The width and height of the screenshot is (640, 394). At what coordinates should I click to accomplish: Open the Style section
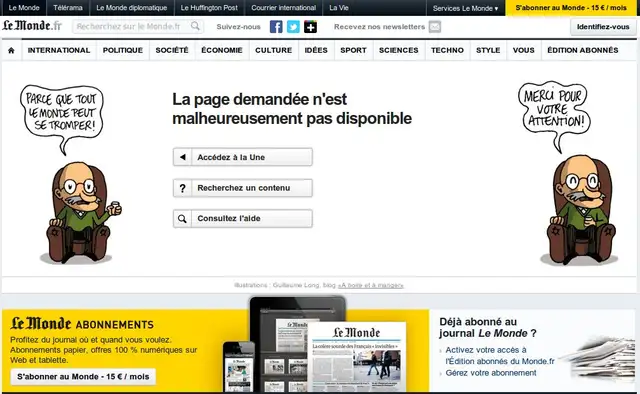[488, 50]
